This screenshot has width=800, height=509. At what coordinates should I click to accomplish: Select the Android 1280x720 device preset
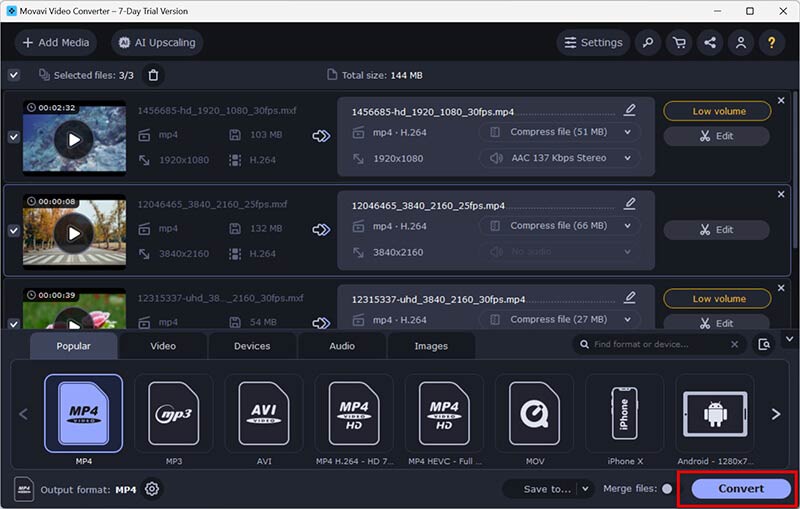click(715, 414)
